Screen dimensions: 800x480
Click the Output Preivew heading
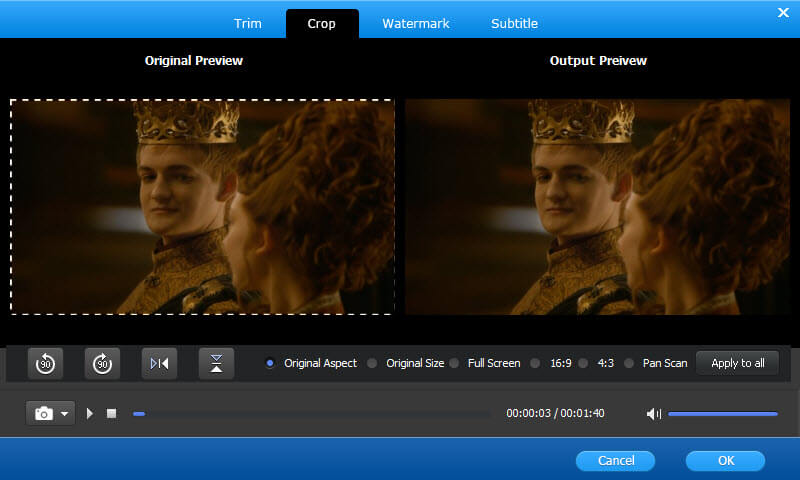[598, 61]
